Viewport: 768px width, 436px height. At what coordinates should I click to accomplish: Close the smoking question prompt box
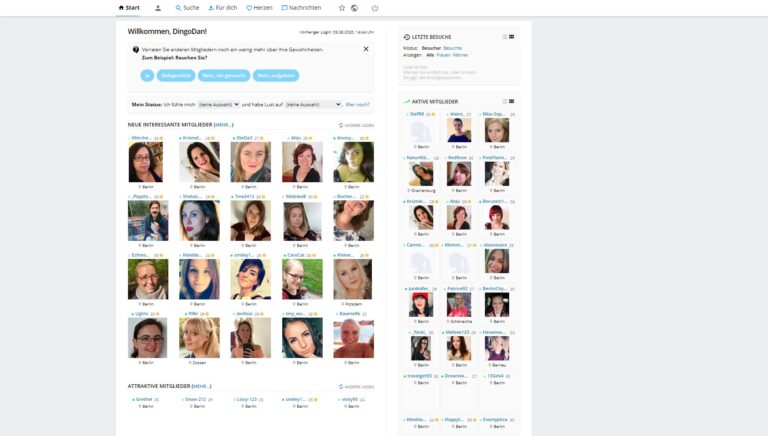click(366, 49)
